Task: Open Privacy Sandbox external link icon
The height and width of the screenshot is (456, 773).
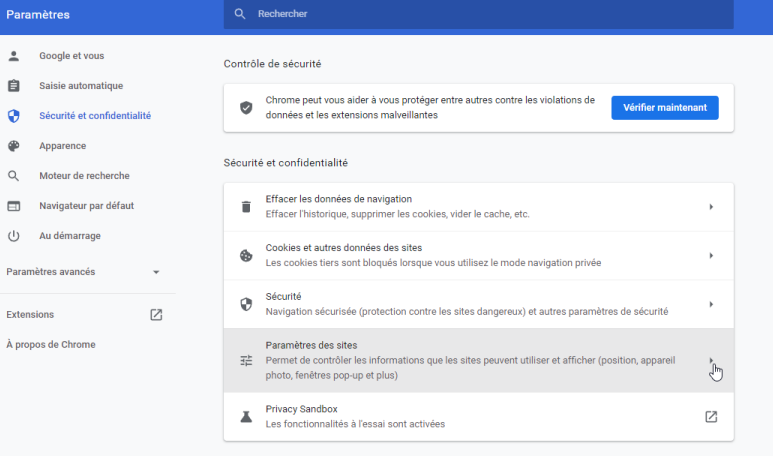Action: point(711,416)
